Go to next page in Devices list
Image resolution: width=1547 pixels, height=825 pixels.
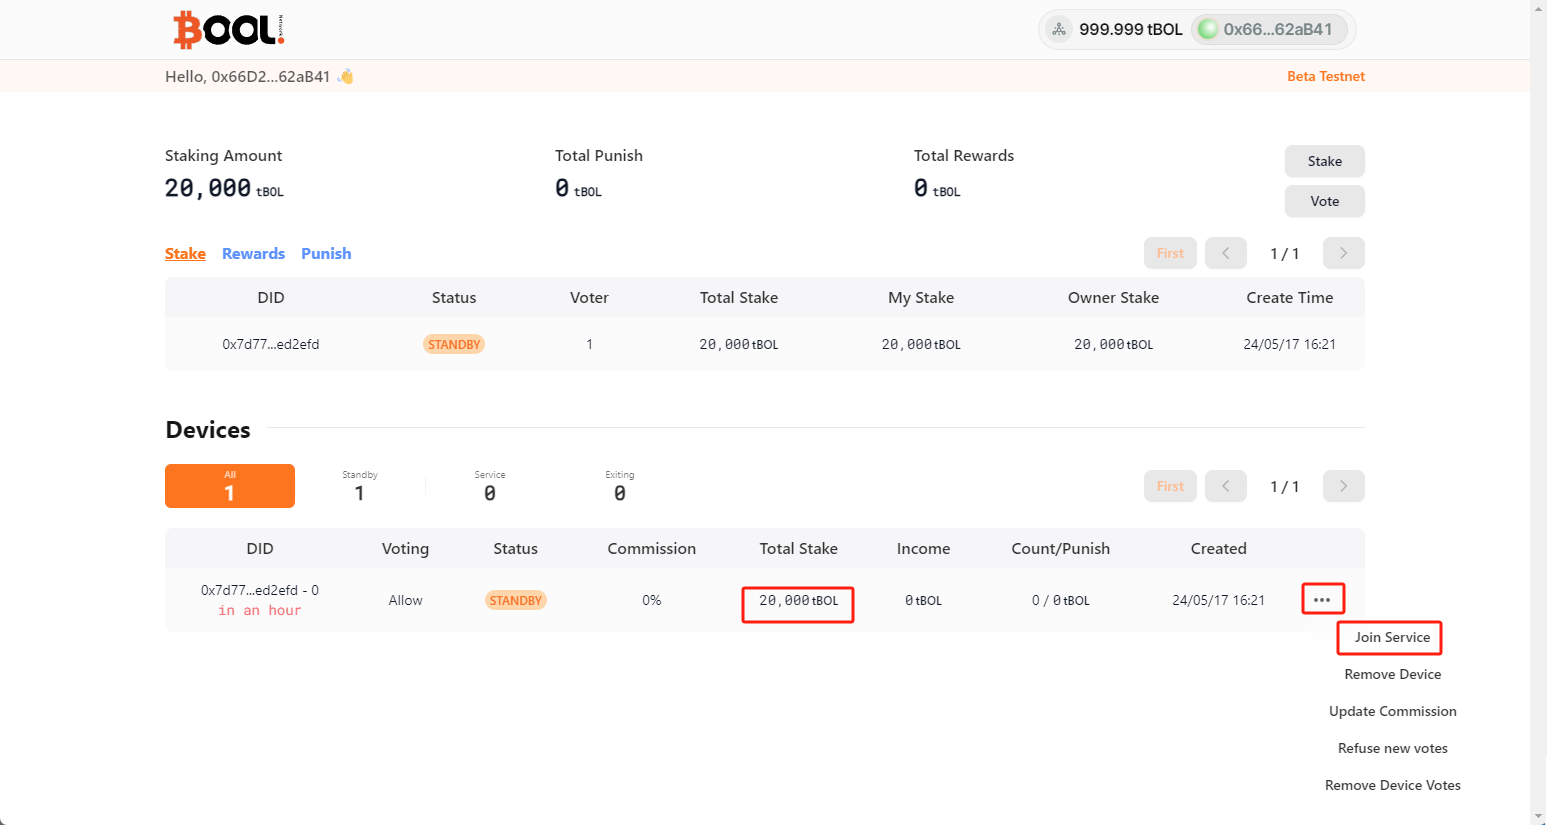pos(1343,487)
